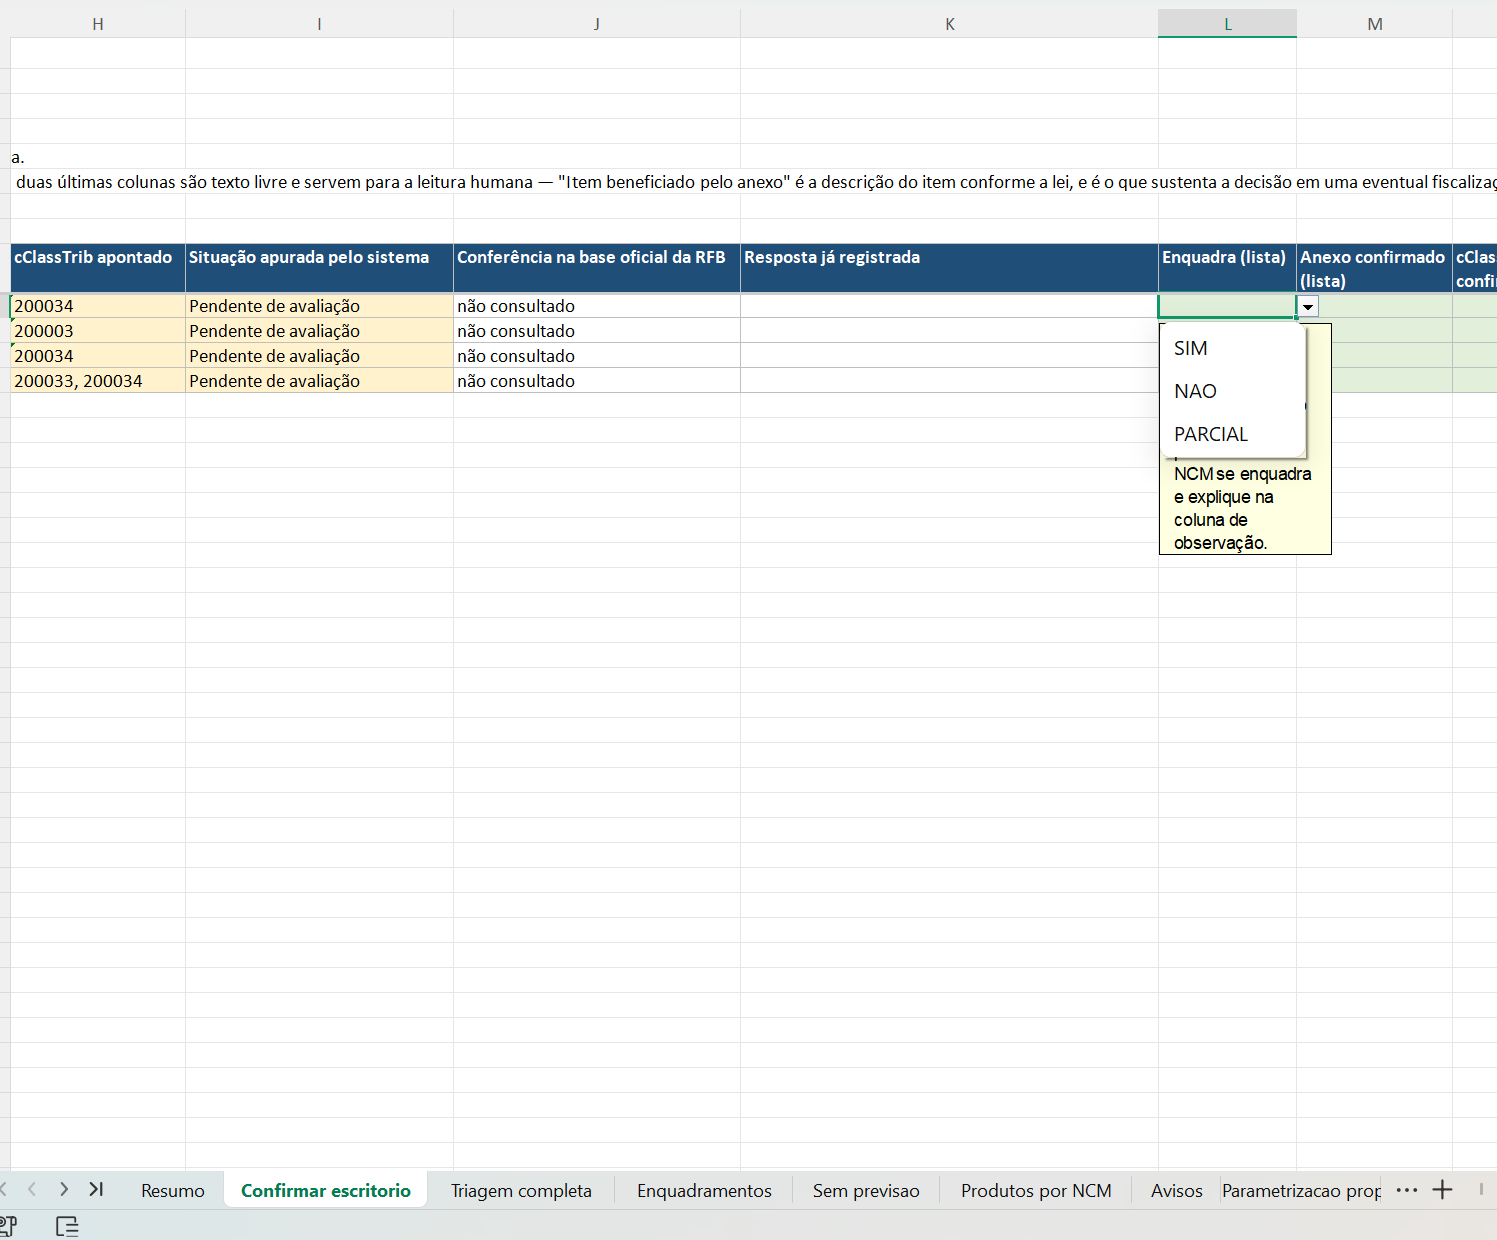Screen dimensions: 1497x1240
Task: Click the 'cClassTrib apontado' header cell
Action: tap(98, 268)
